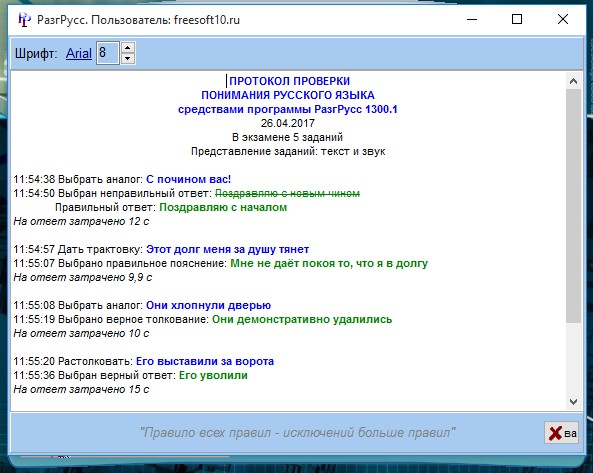The height and width of the screenshot is (473, 593).
Task: Click the line ПОНИМАНИЯ РУССКОГО ЯЗЫКА
Action: tap(288, 95)
